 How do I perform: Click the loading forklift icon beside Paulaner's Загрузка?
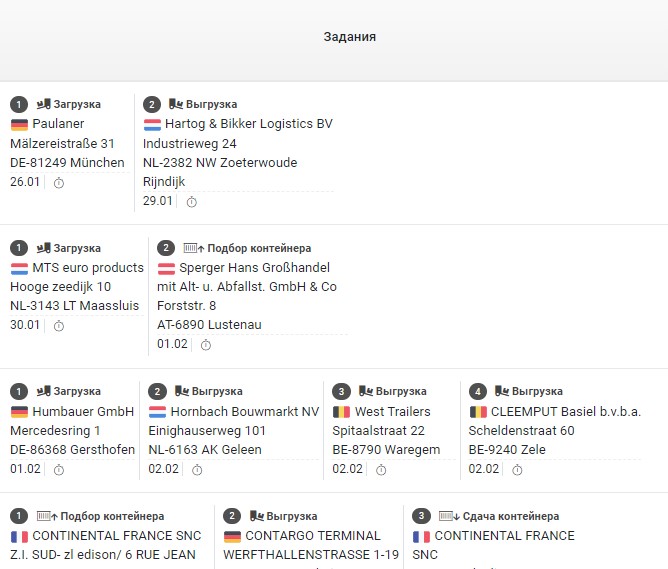coord(43,104)
